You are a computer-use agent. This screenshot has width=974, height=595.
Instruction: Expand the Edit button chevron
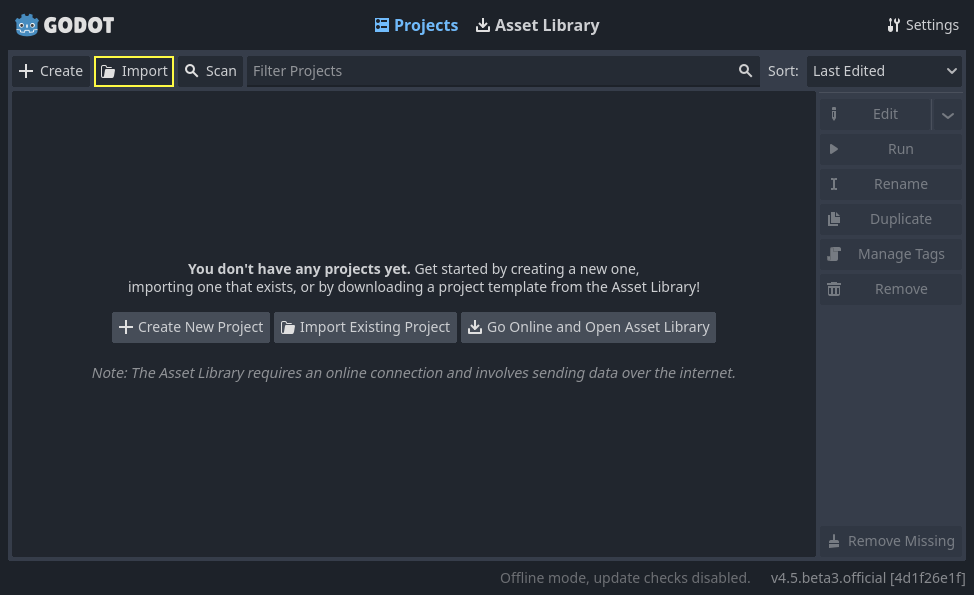[947, 114]
